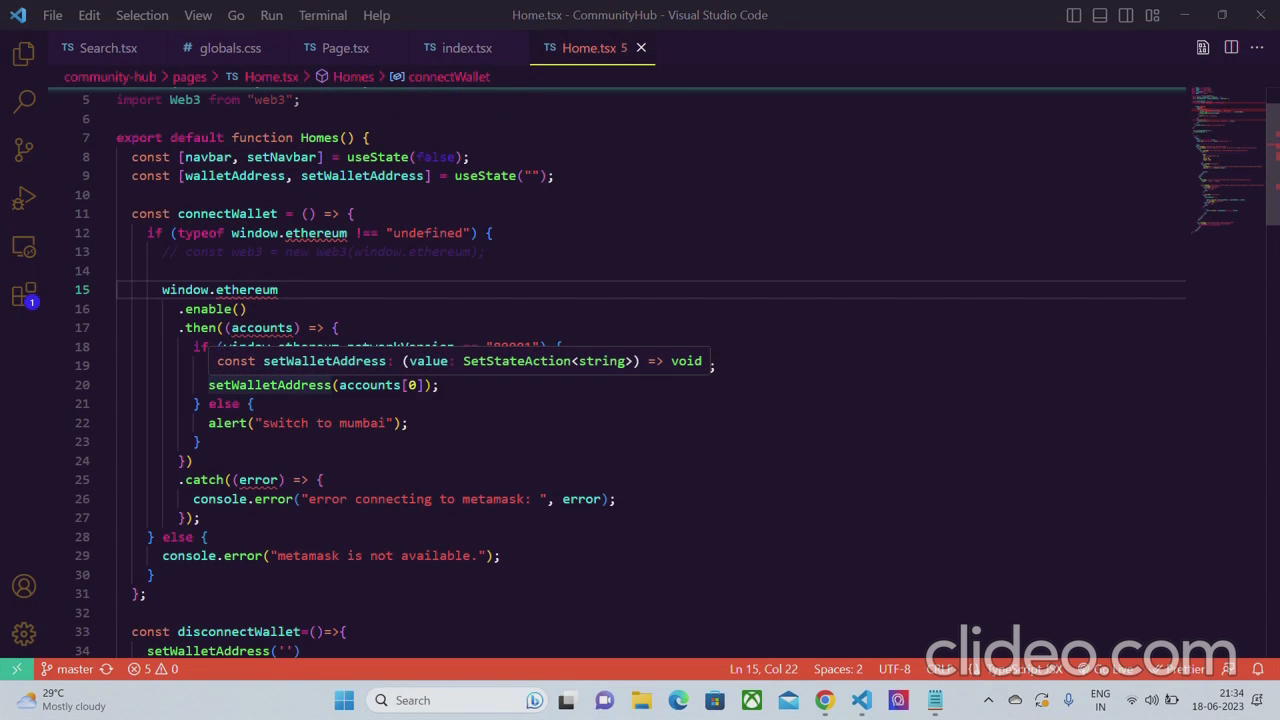Click alert("switch to mumbai") on line 22
Image resolution: width=1280 pixels, height=720 pixels.
point(308,423)
